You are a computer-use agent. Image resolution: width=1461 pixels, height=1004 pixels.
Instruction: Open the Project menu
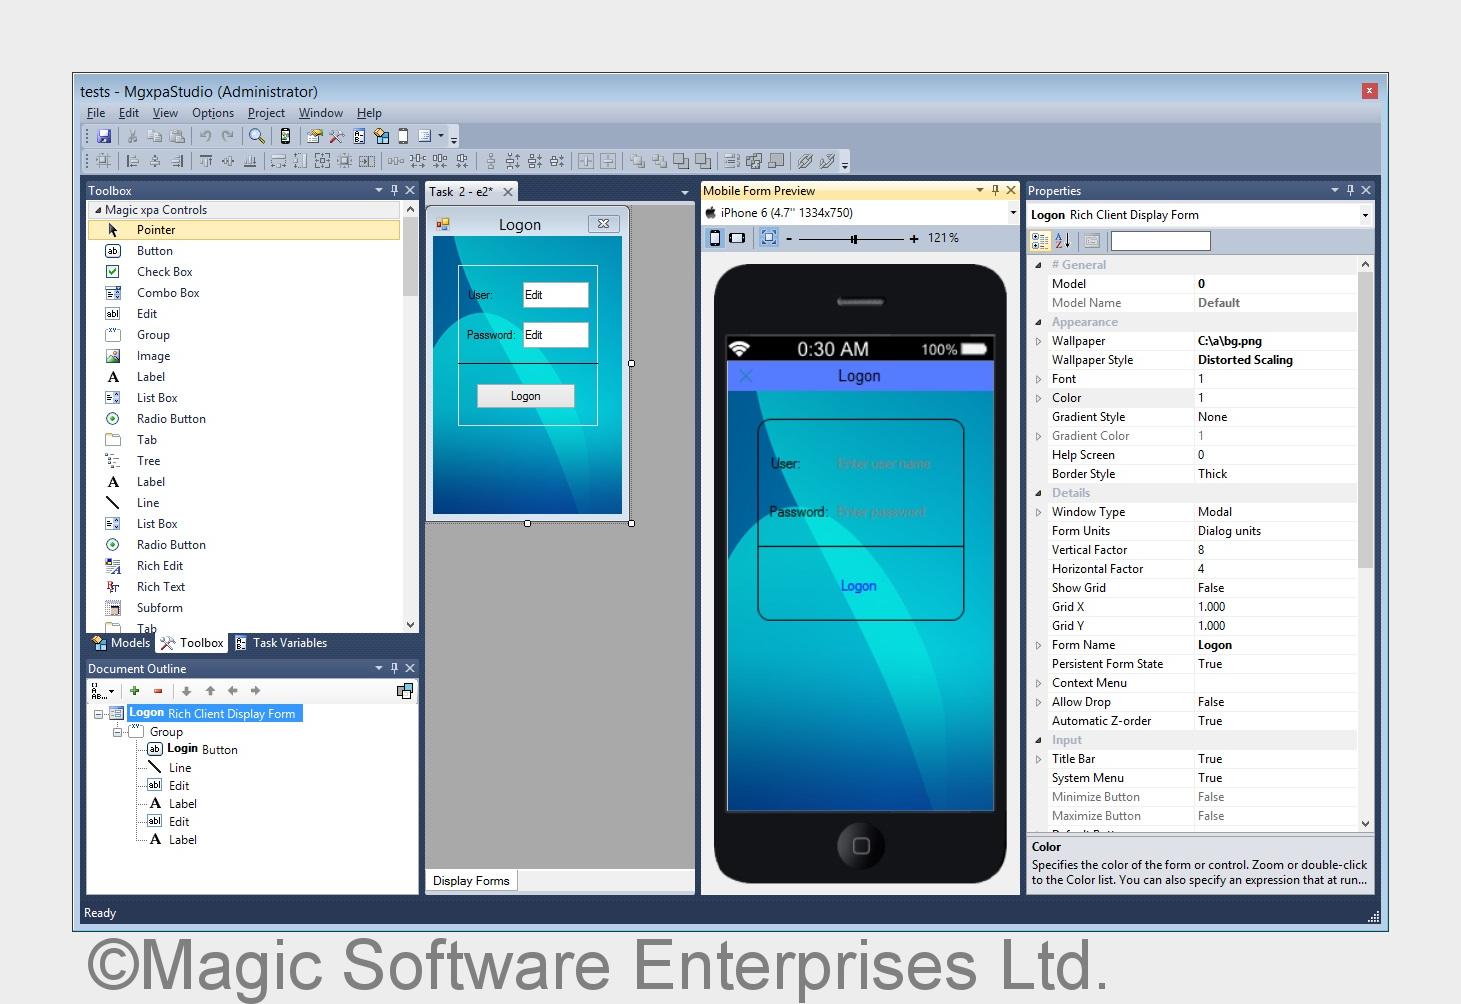tap(266, 113)
